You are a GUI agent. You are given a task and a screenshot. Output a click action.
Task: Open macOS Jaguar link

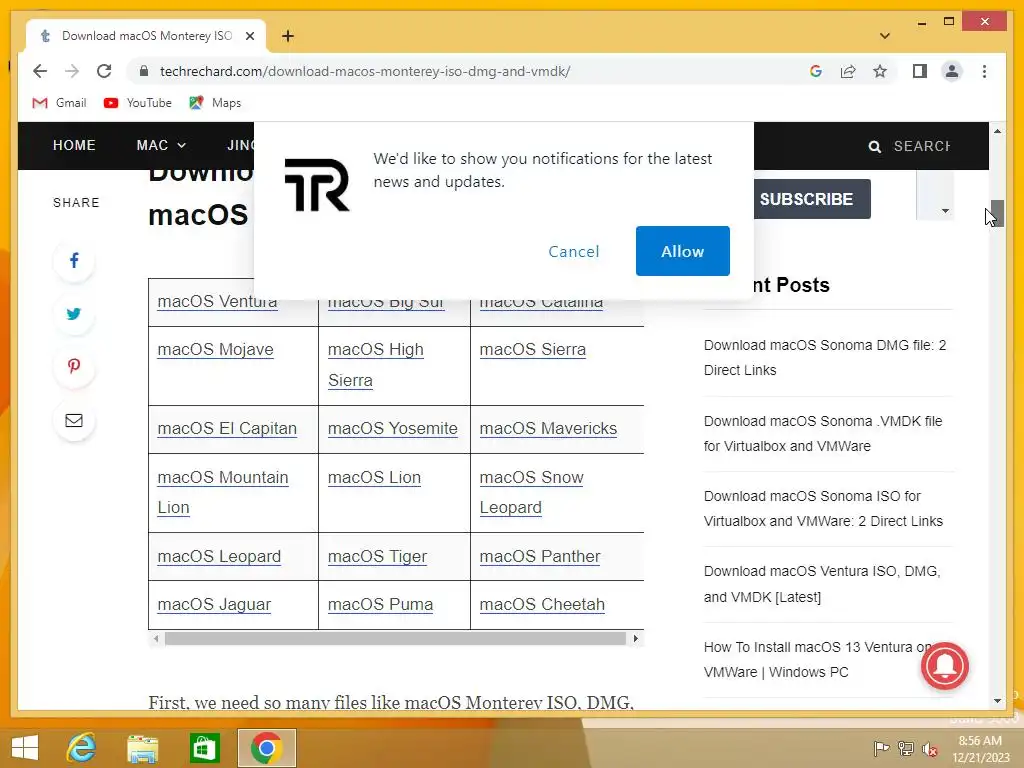214,605
